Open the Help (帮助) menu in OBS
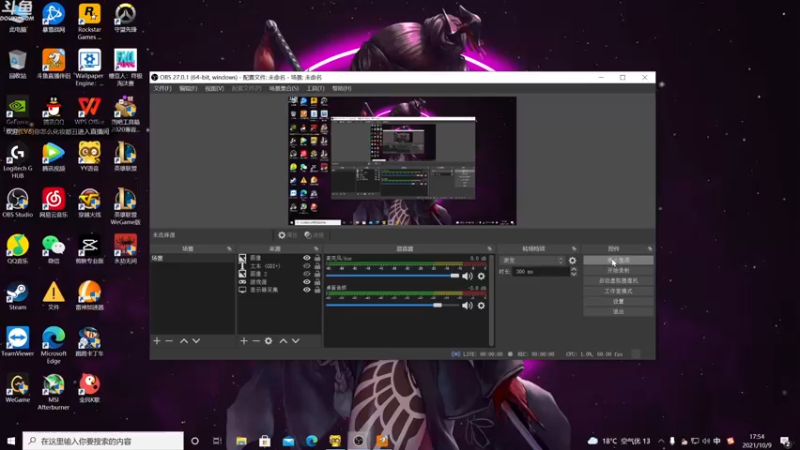Screen dimensions: 800x450 tap(341, 88)
